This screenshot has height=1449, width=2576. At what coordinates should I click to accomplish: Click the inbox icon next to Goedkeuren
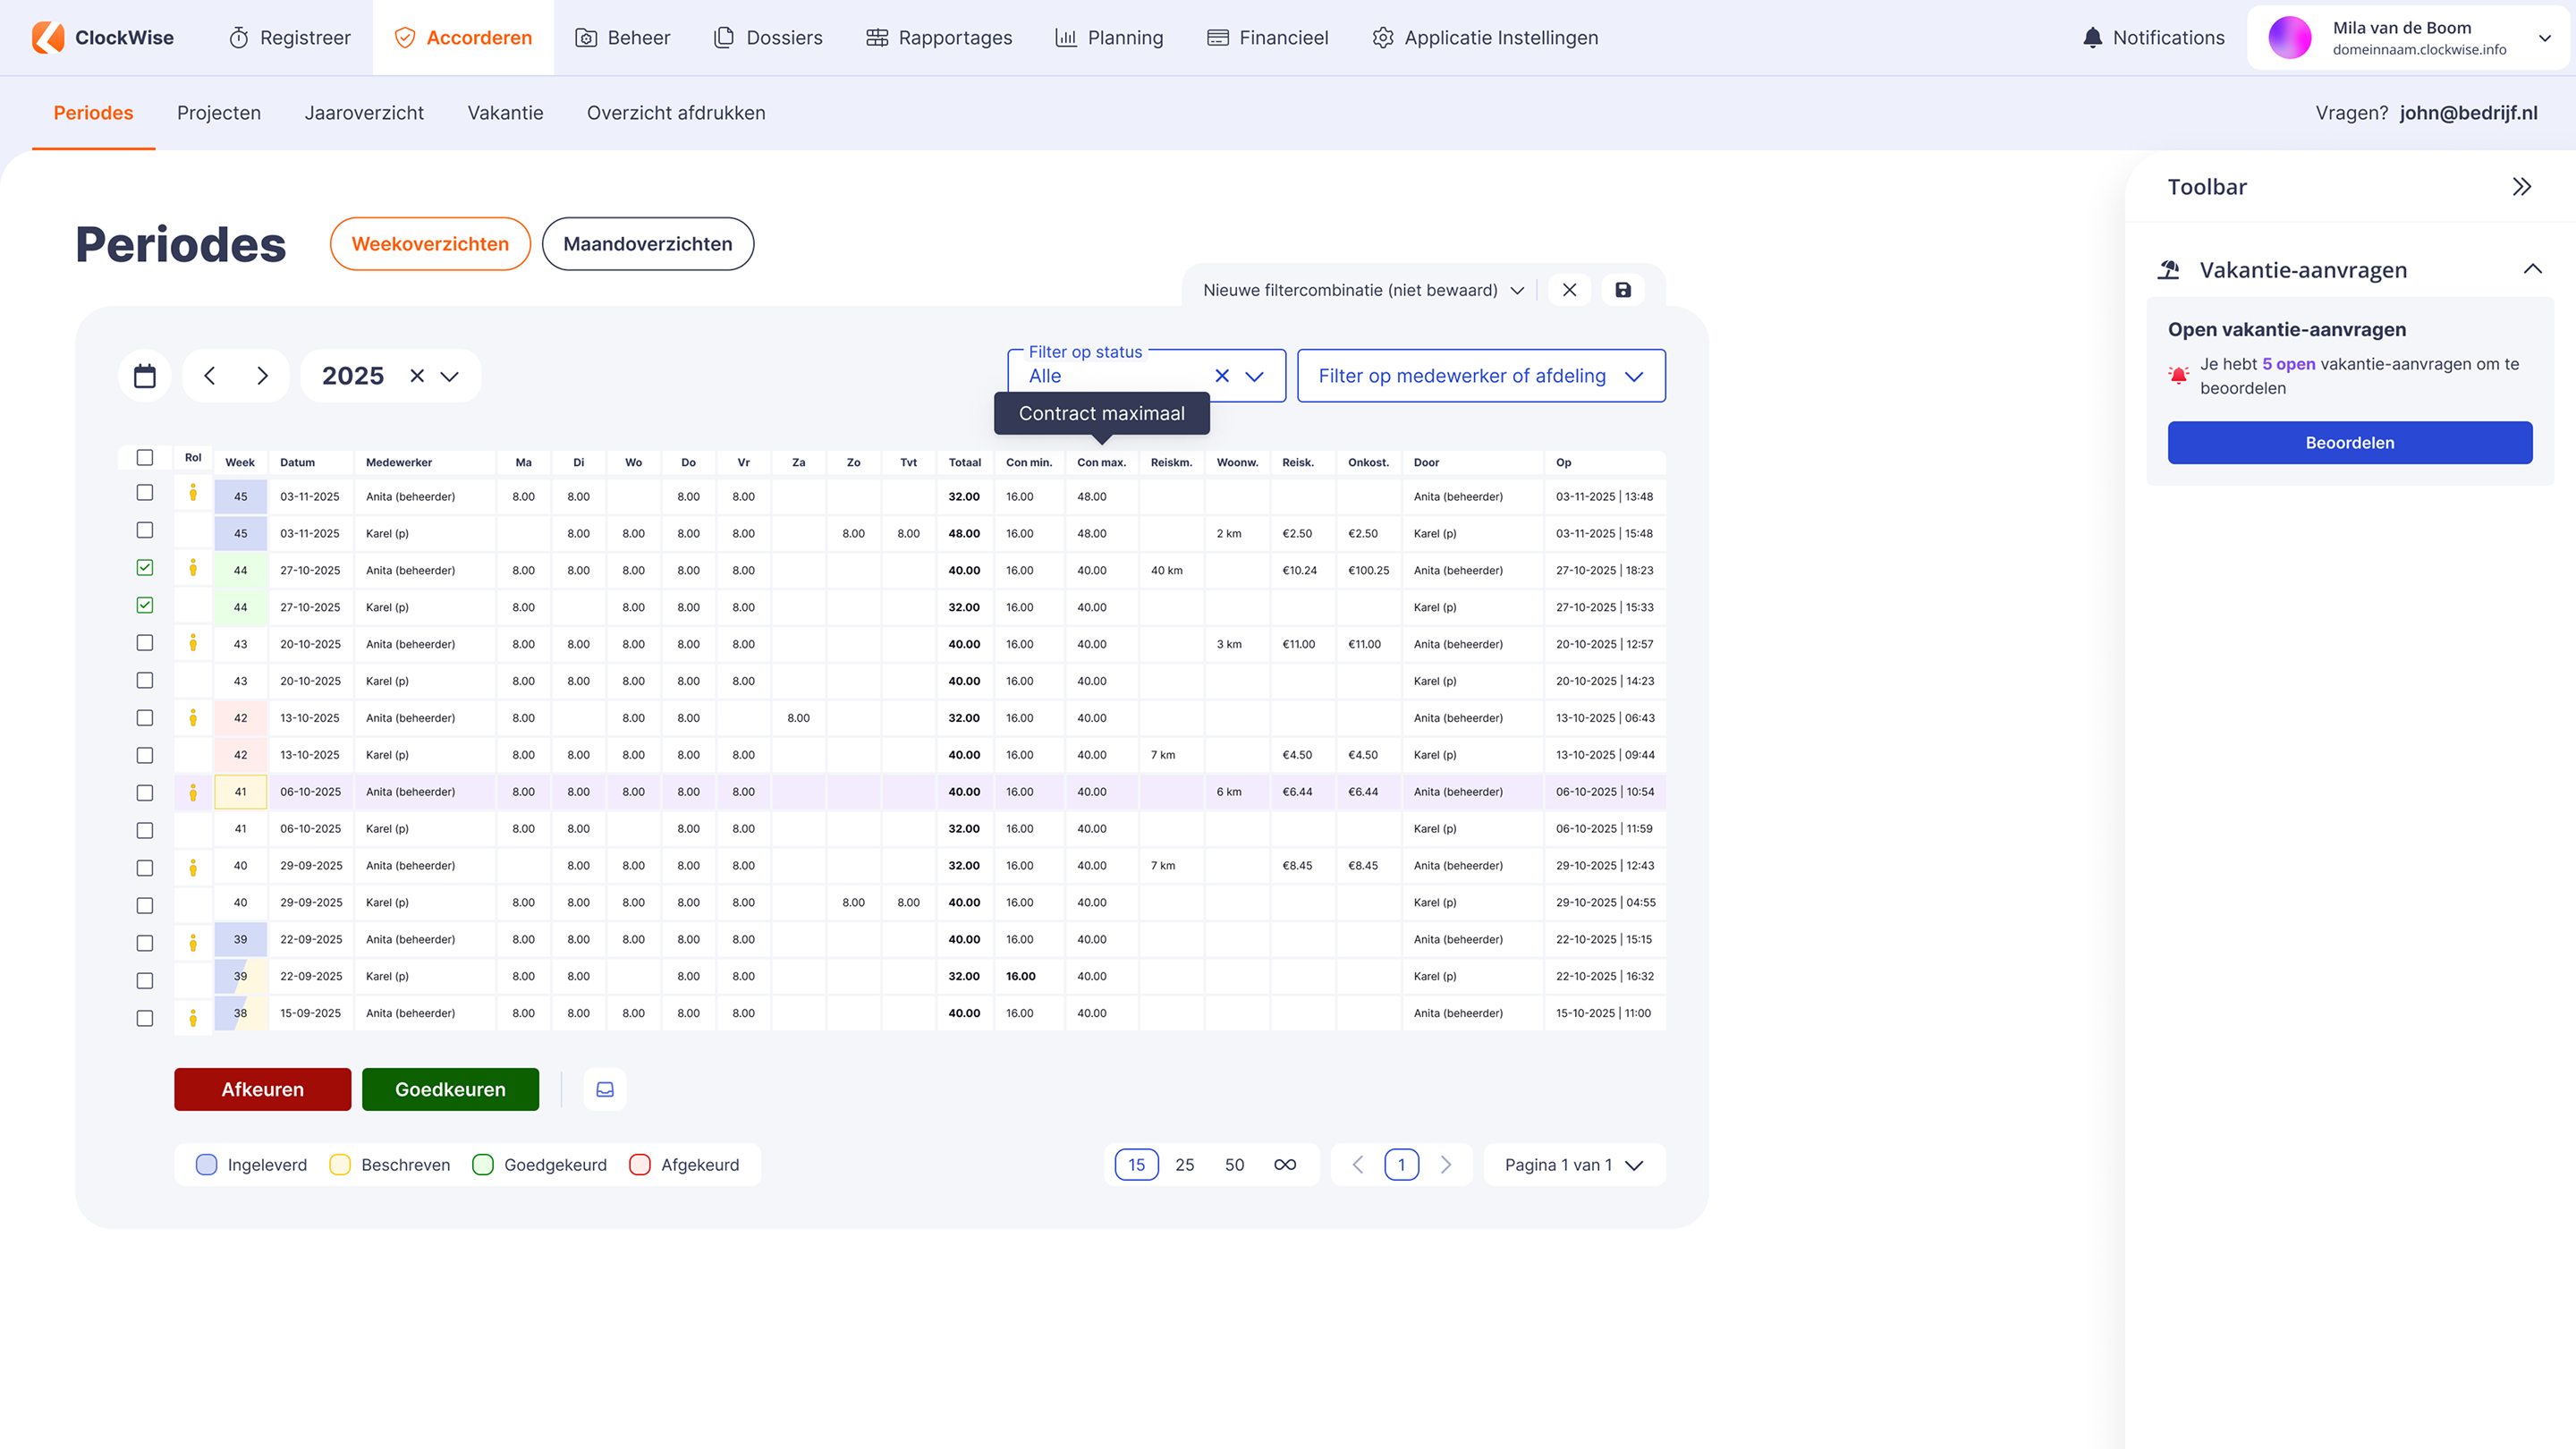click(x=605, y=1089)
